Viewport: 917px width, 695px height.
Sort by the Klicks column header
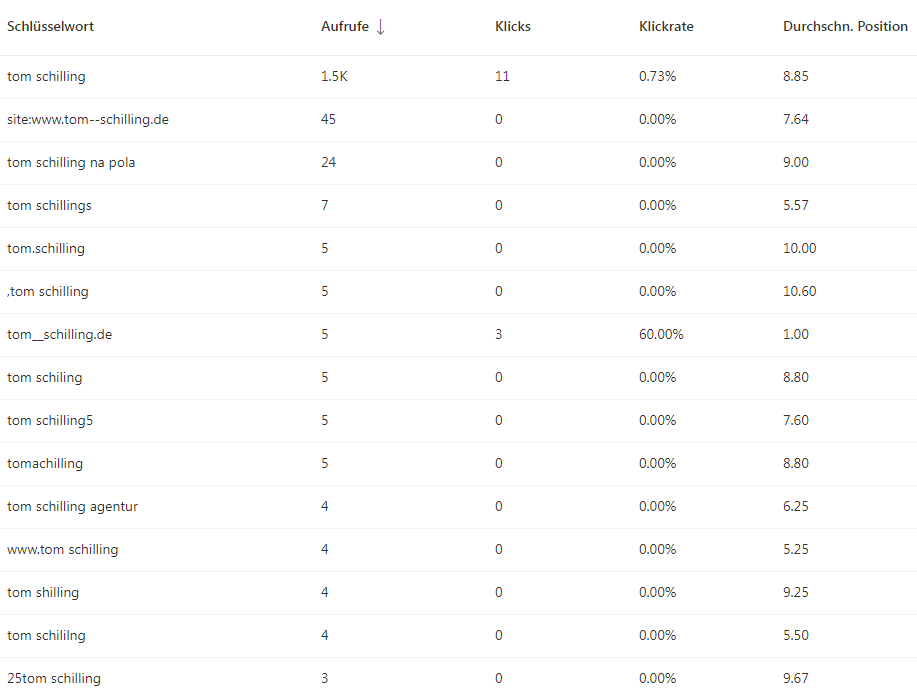(513, 27)
